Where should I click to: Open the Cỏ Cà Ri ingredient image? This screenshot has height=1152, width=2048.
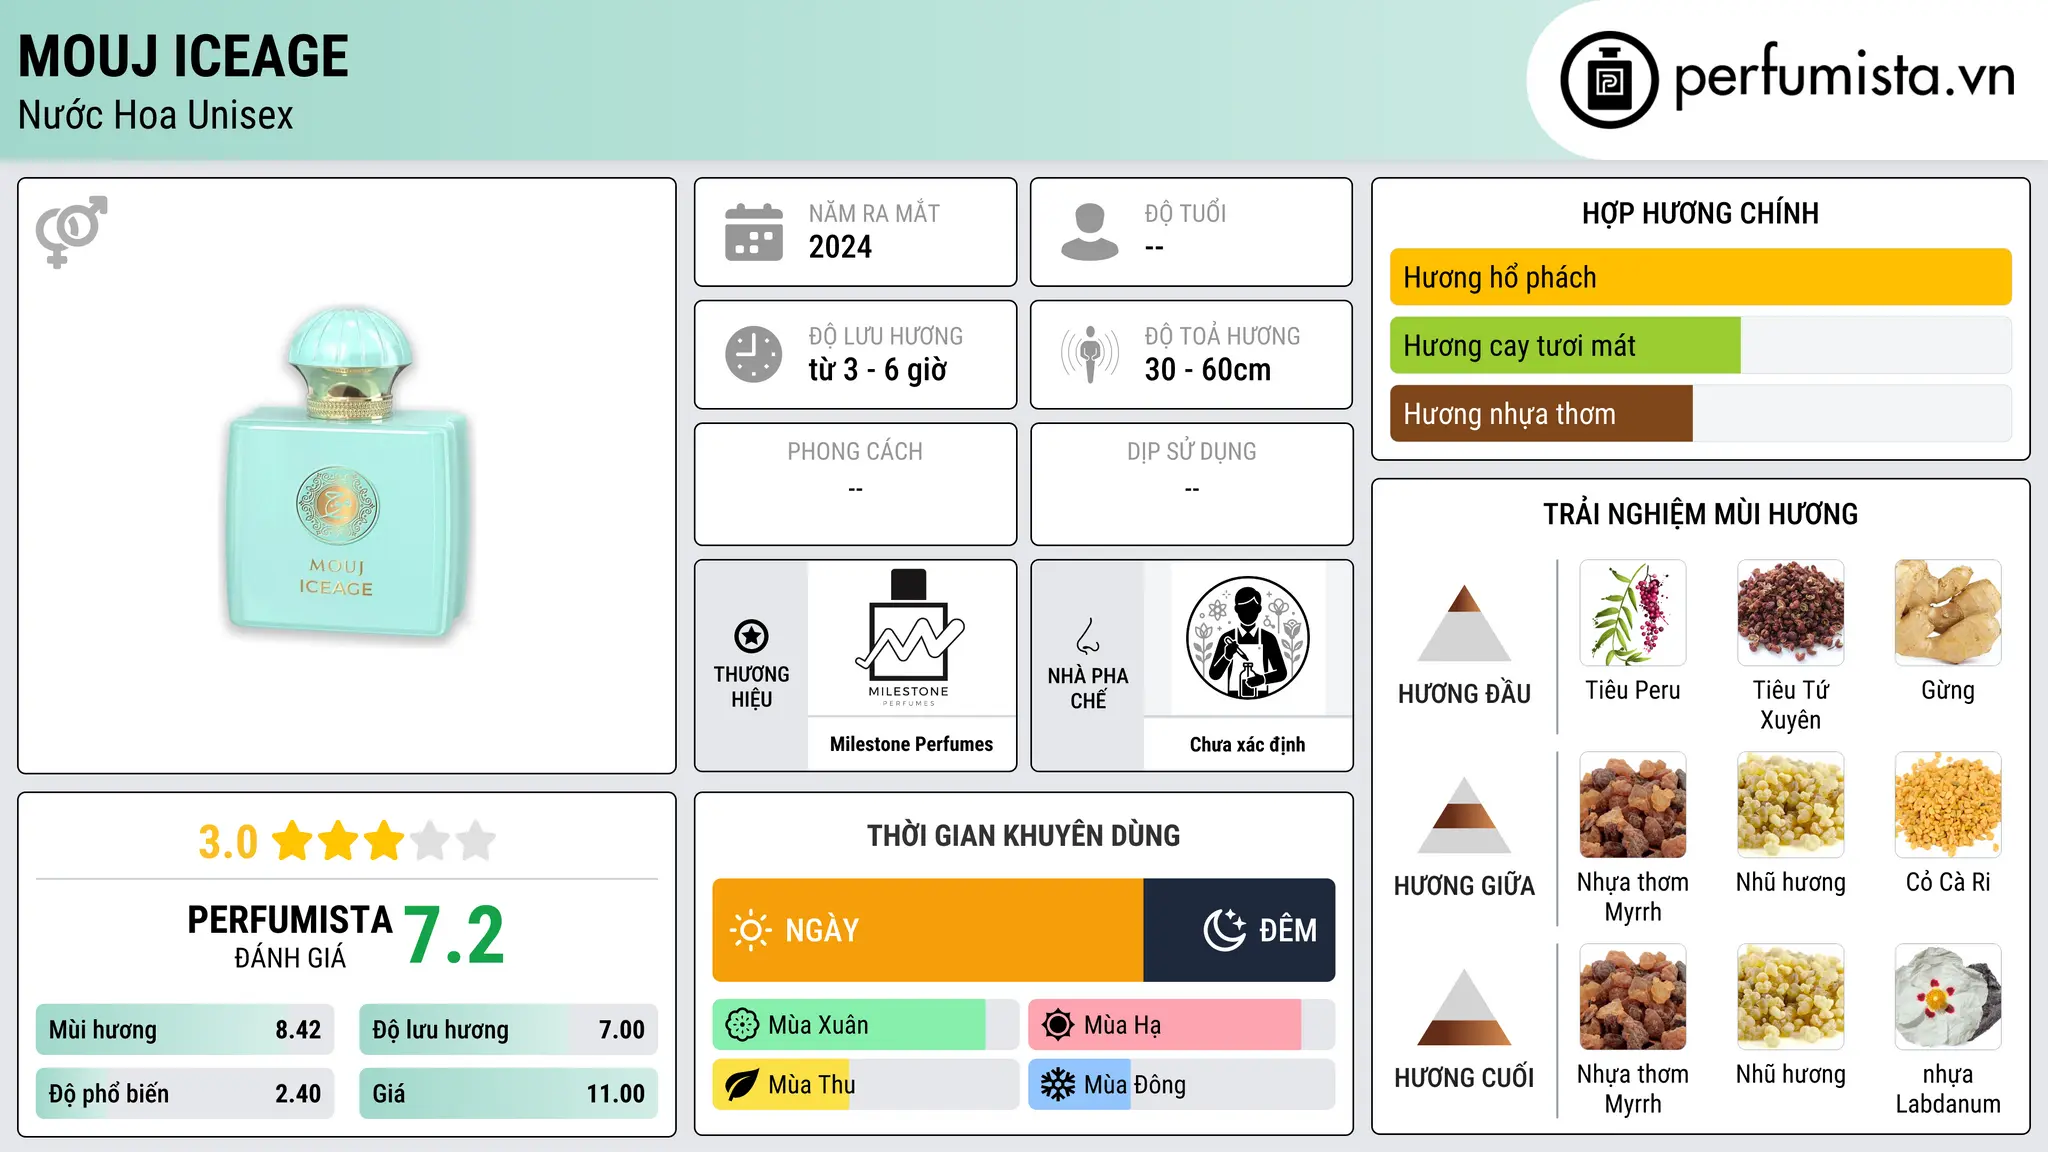coord(1948,805)
